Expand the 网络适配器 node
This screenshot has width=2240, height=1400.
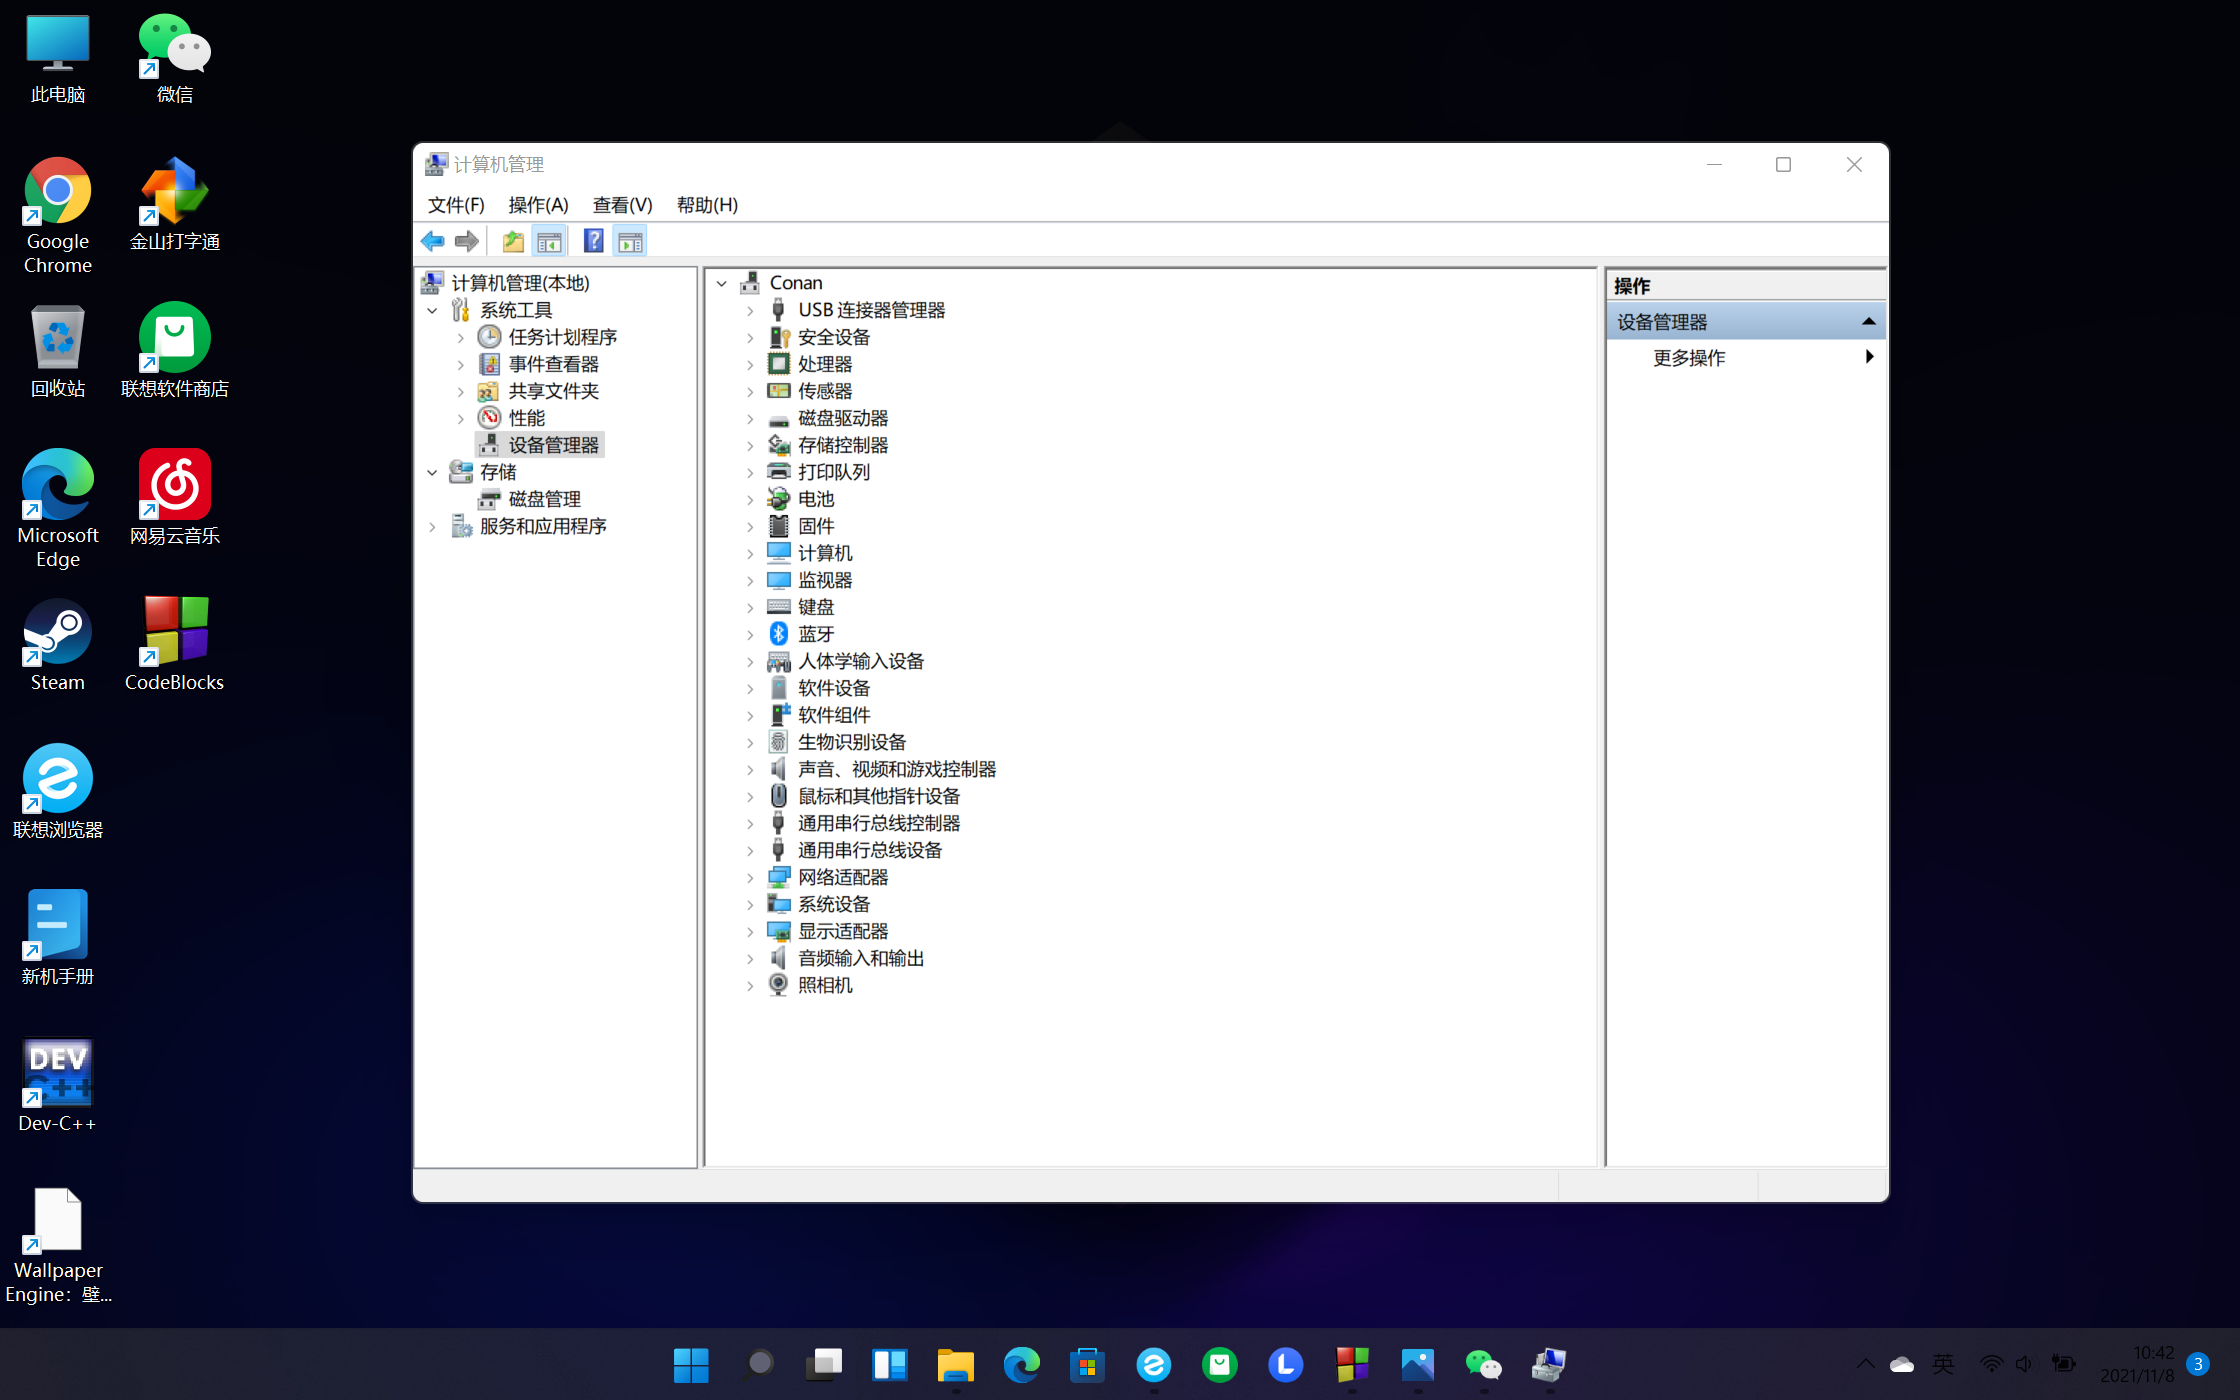click(750, 878)
